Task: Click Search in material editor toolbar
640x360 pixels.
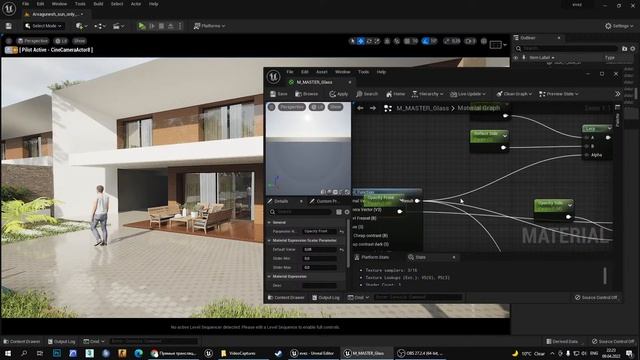Action: tap(367, 94)
